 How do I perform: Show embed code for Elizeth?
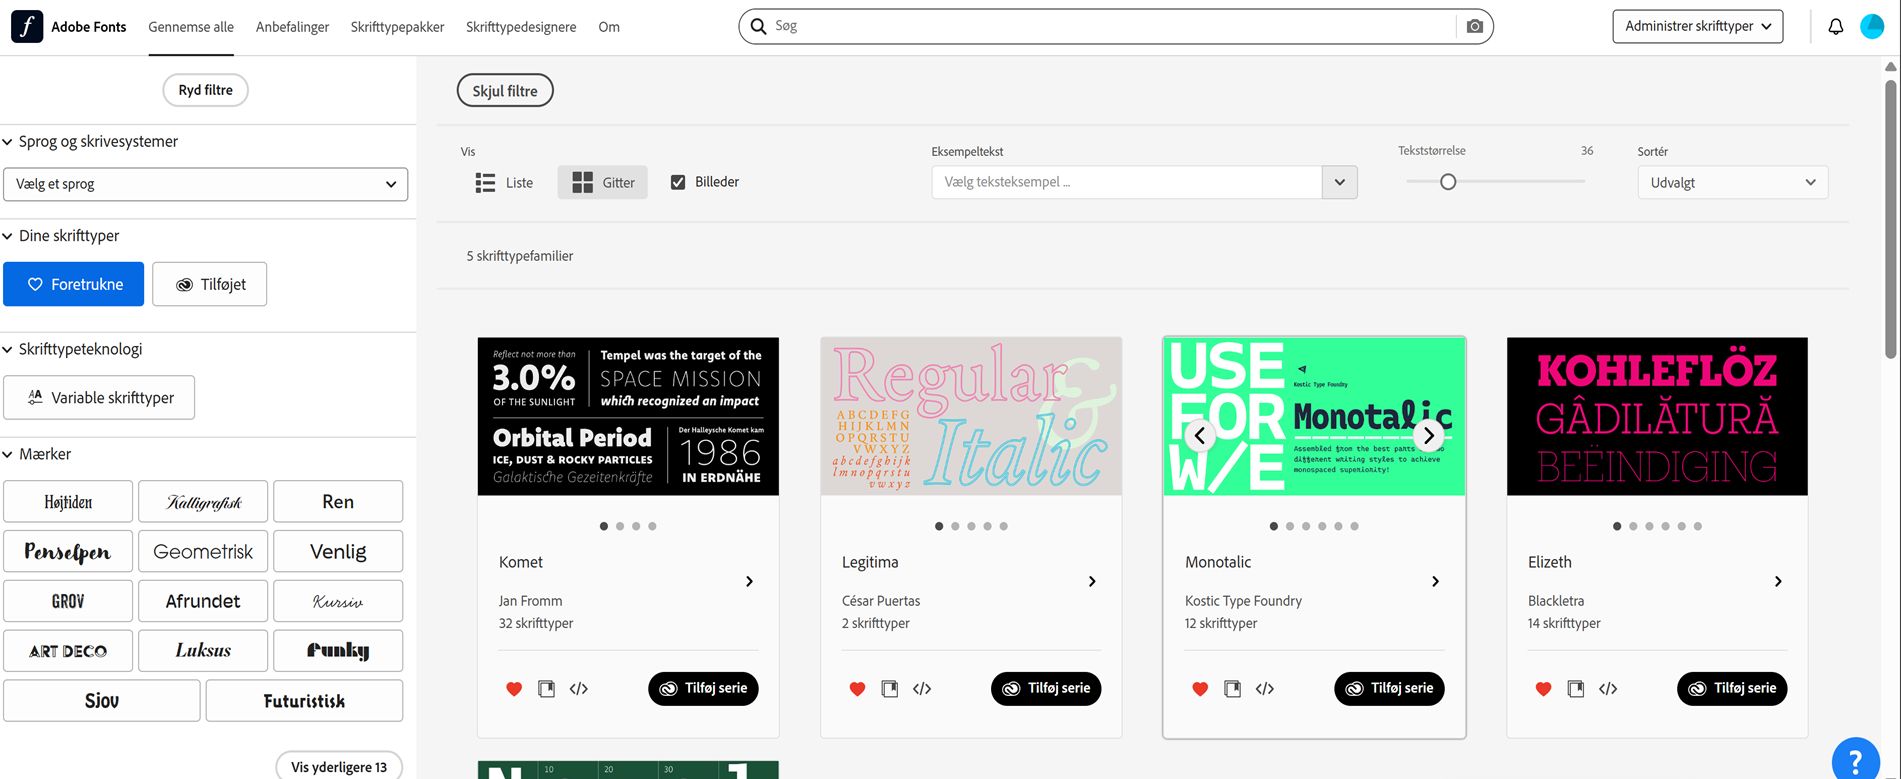1608,689
